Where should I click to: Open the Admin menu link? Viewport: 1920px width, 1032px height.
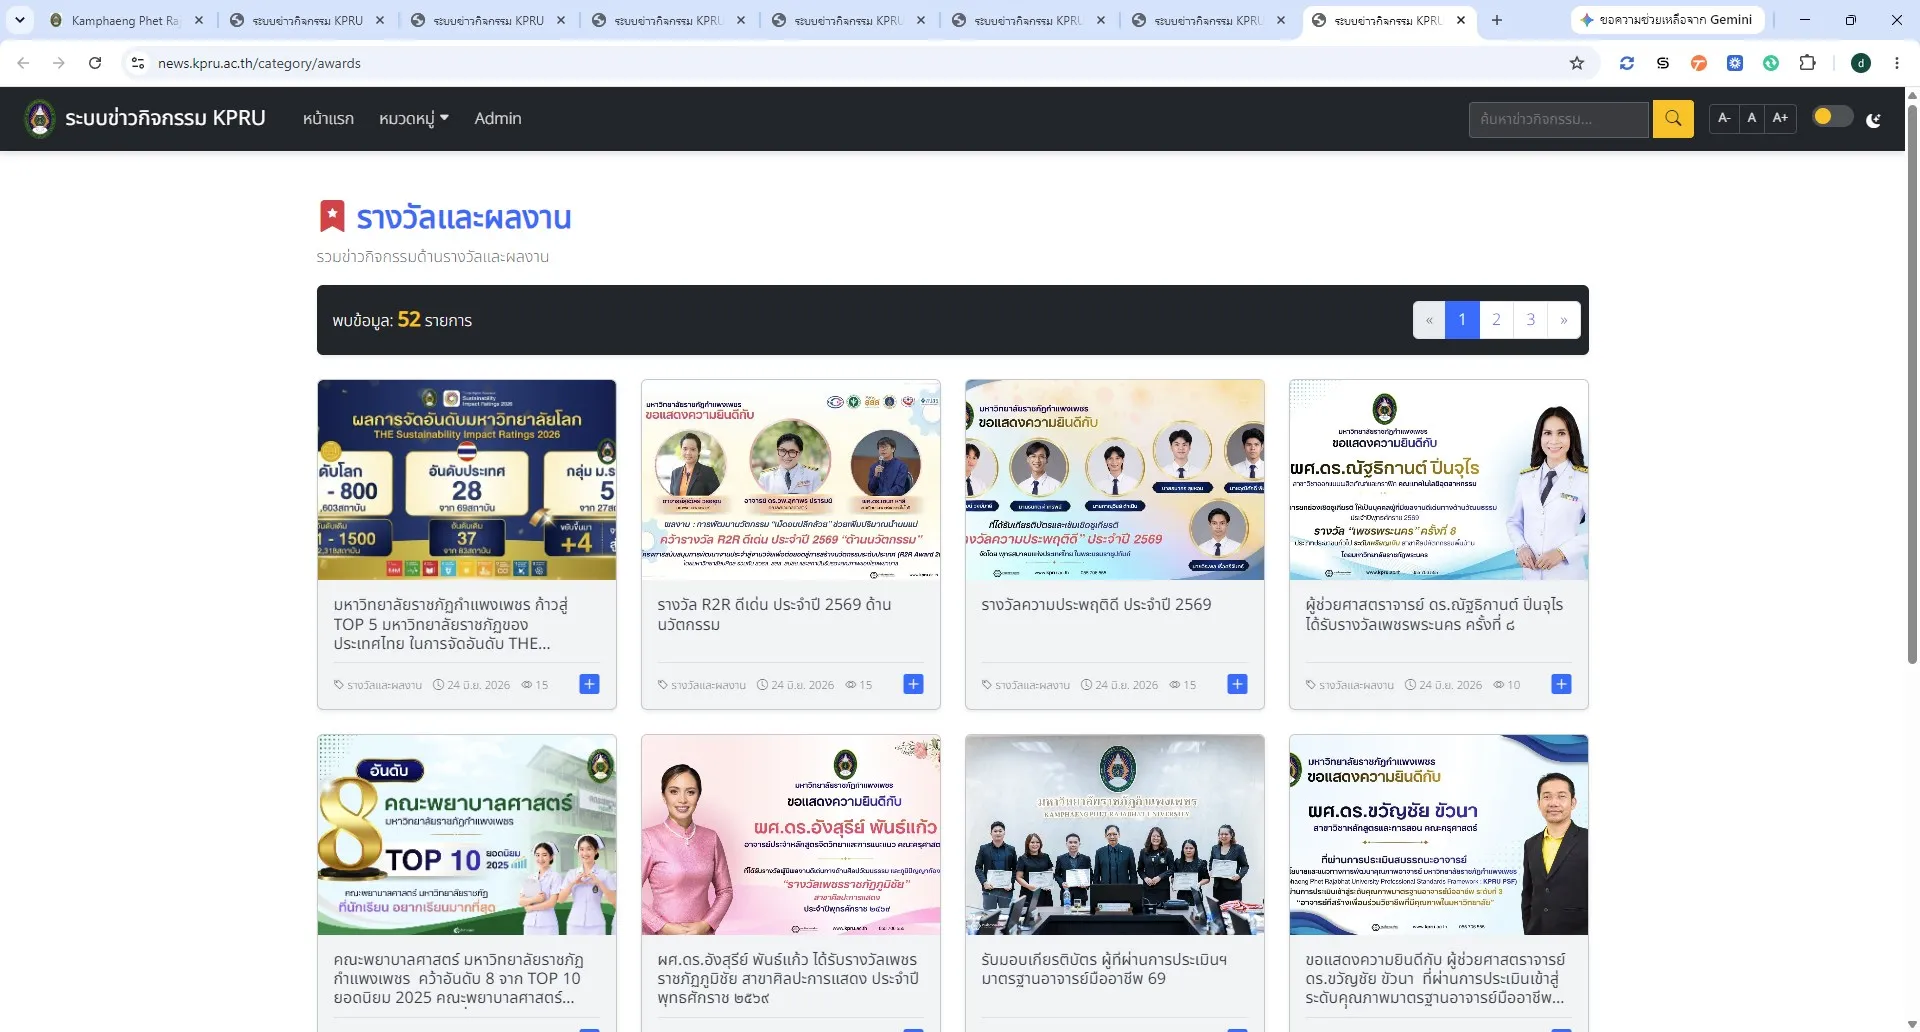coord(498,118)
